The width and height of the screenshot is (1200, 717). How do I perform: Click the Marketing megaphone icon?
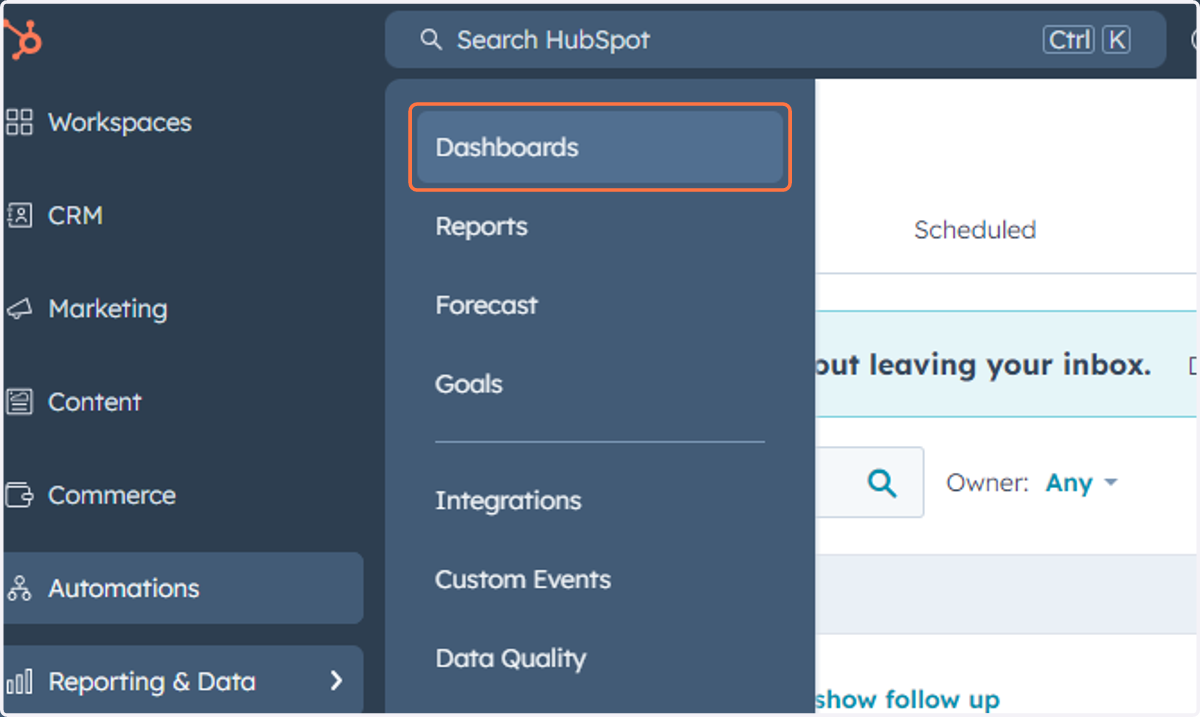click(19, 309)
